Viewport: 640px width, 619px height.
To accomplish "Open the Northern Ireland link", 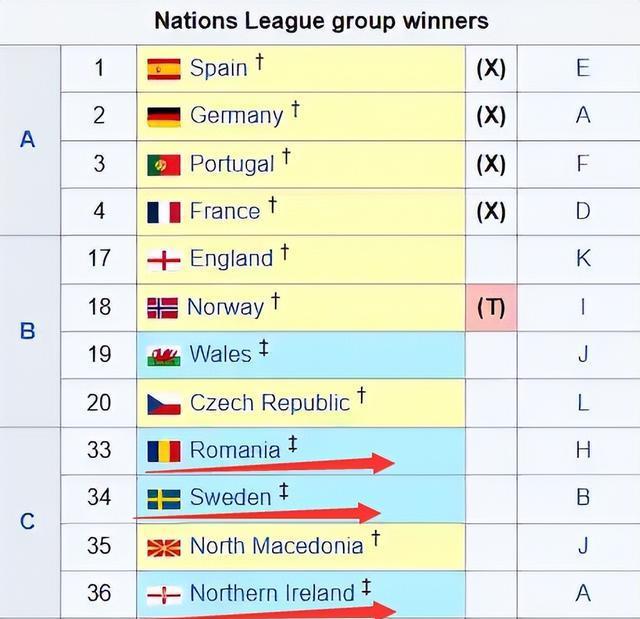I will (272, 593).
